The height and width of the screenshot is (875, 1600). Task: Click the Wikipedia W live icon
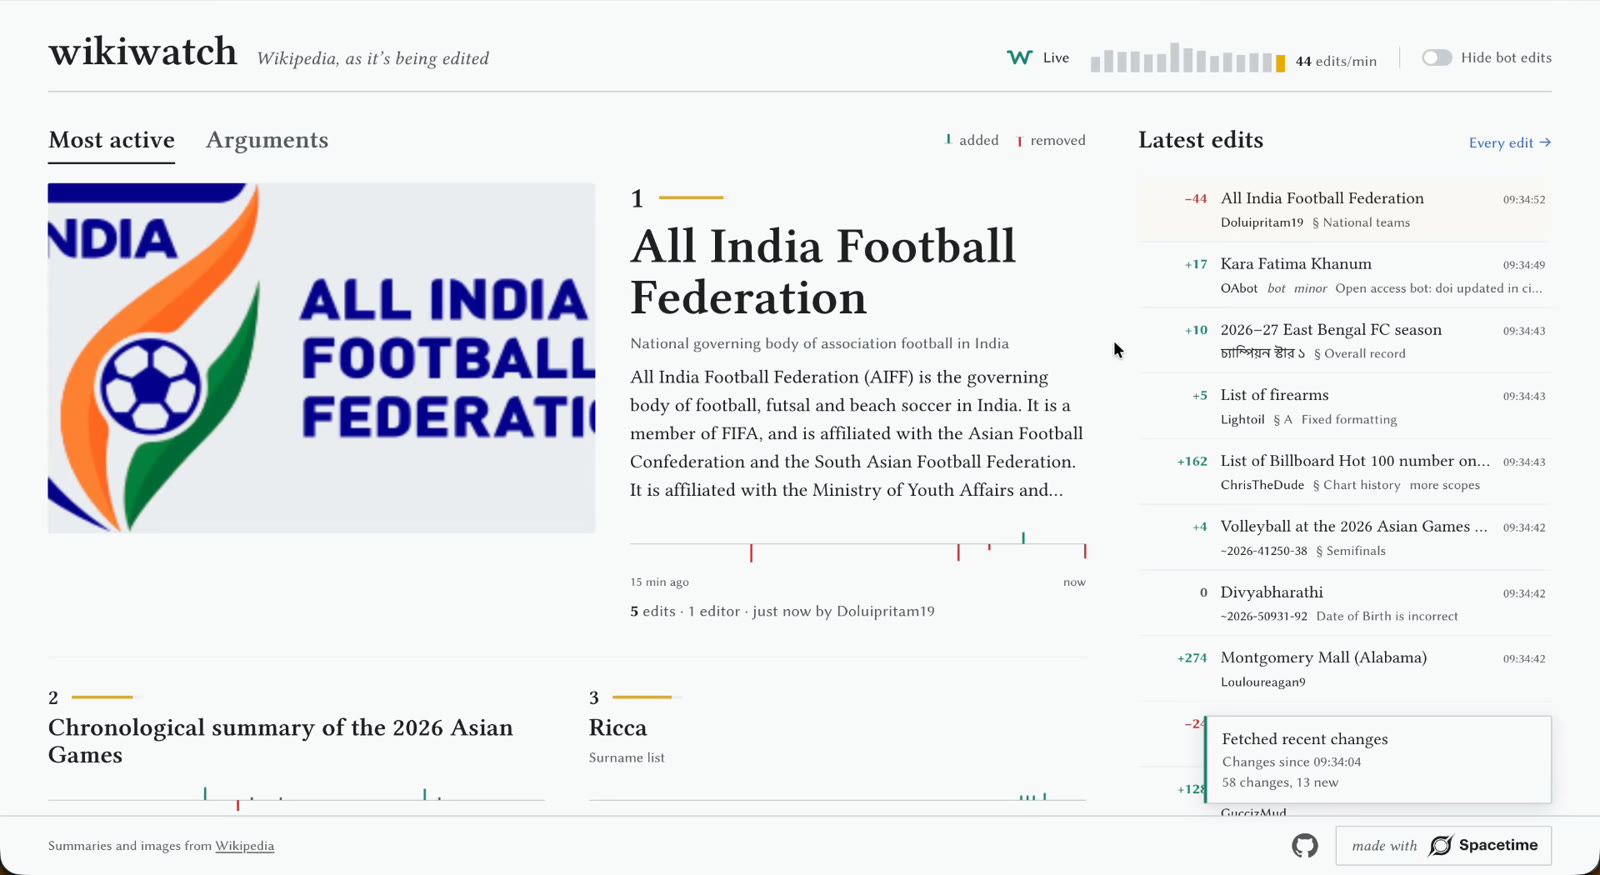point(1019,58)
